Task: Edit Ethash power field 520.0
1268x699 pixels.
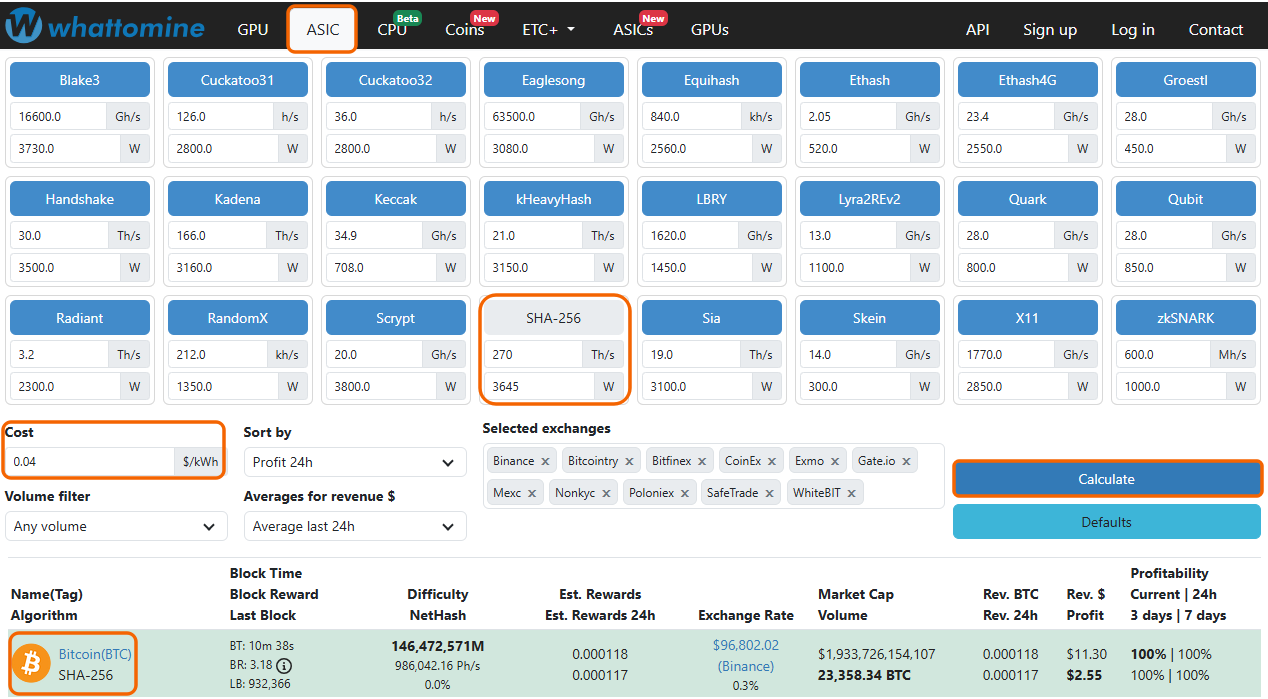Action: [x=856, y=148]
